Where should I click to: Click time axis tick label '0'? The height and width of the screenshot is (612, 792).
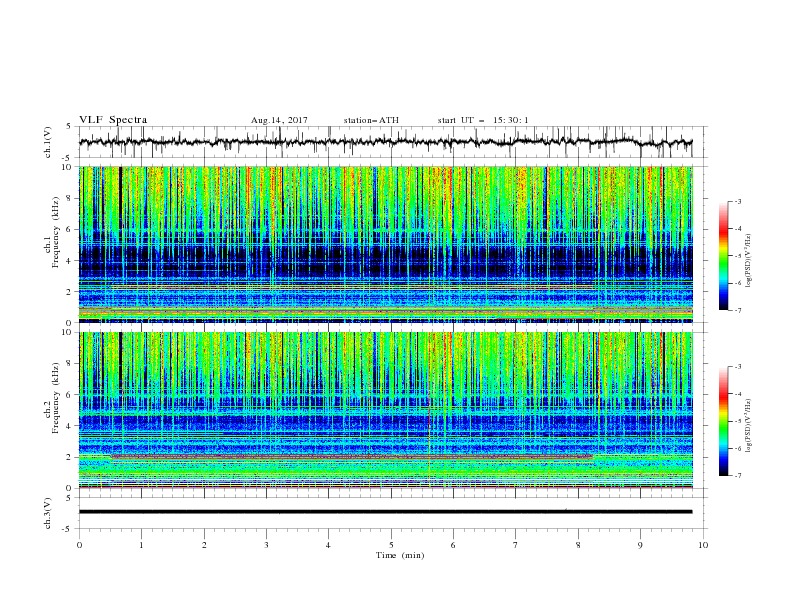(79, 545)
